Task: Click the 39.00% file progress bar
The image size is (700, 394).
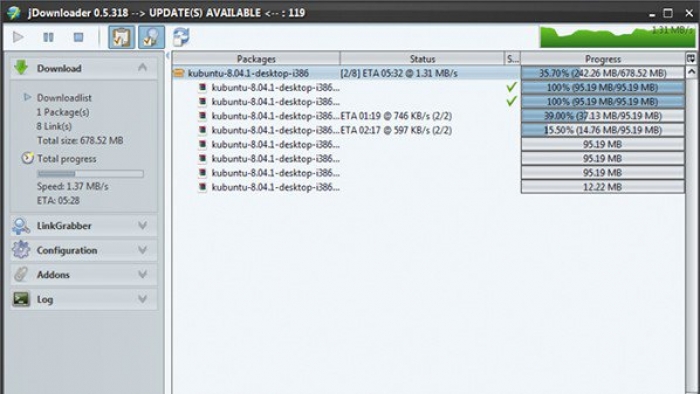Action: pos(603,116)
